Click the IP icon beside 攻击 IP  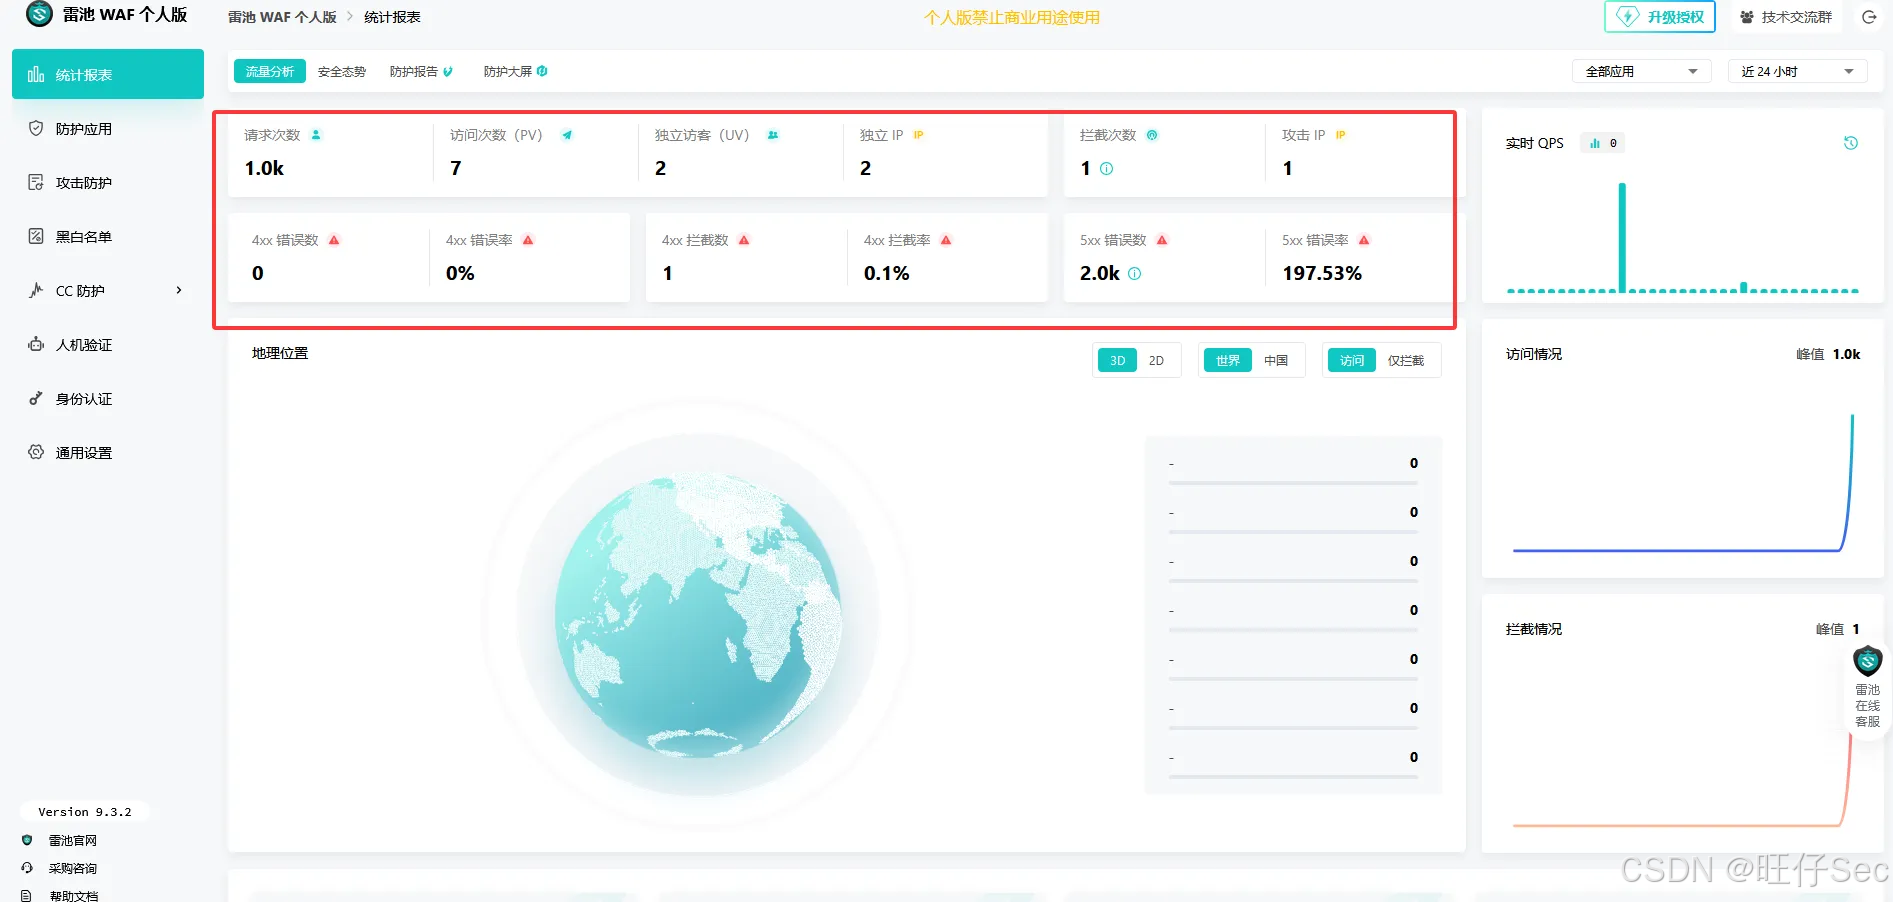1340,135
